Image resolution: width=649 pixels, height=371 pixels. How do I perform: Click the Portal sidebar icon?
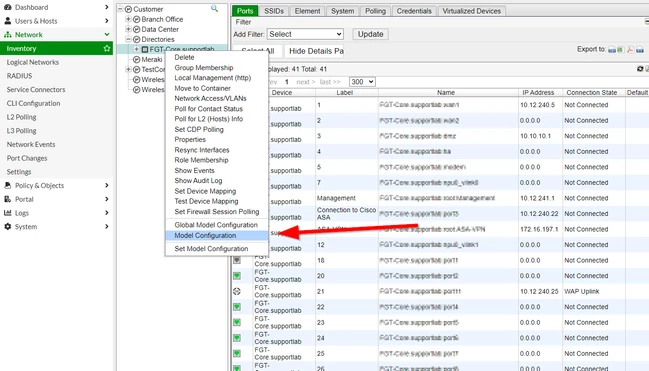pyautogui.click(x=7, y=199)
